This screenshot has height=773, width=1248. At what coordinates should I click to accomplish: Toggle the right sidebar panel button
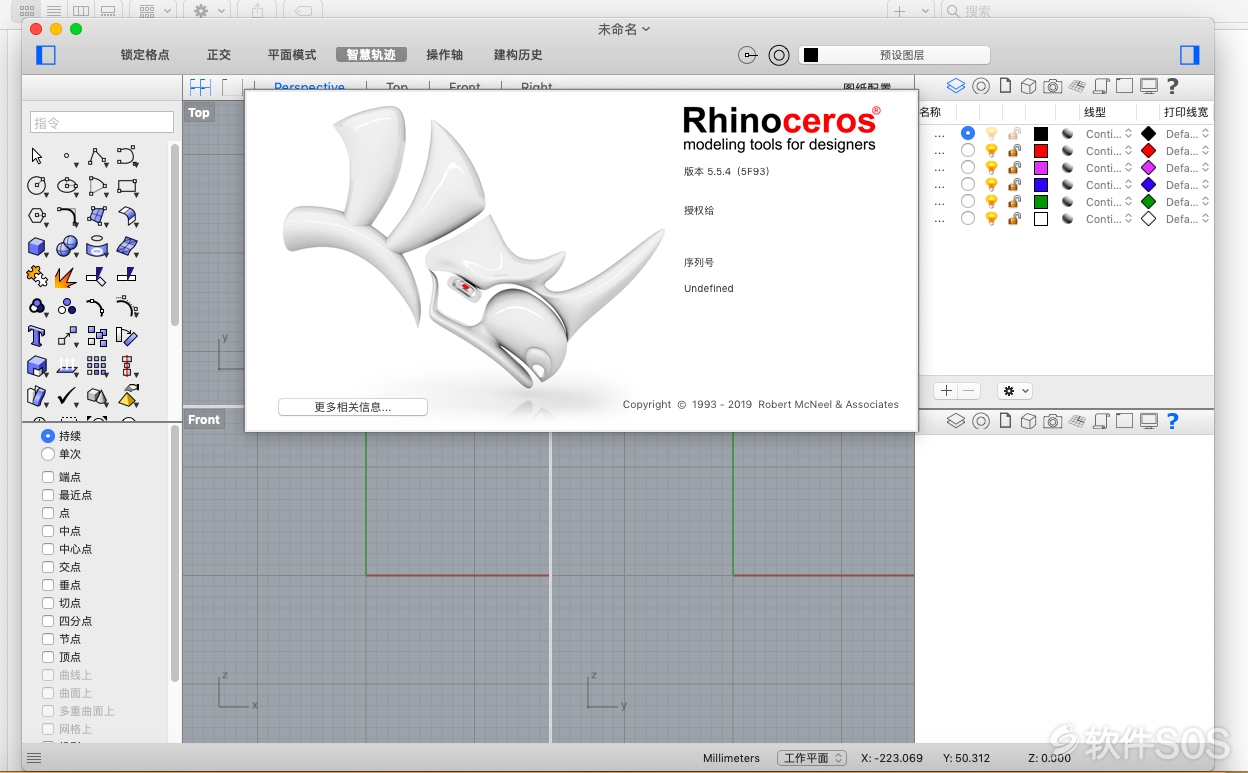(x=1189, y=55)
